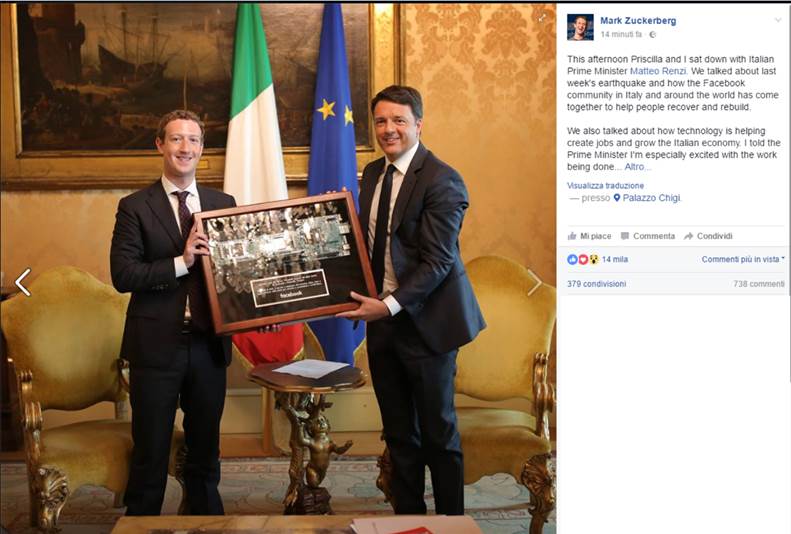
Task: Show the previous photo with the left arrow
Action: pos(23,282)
